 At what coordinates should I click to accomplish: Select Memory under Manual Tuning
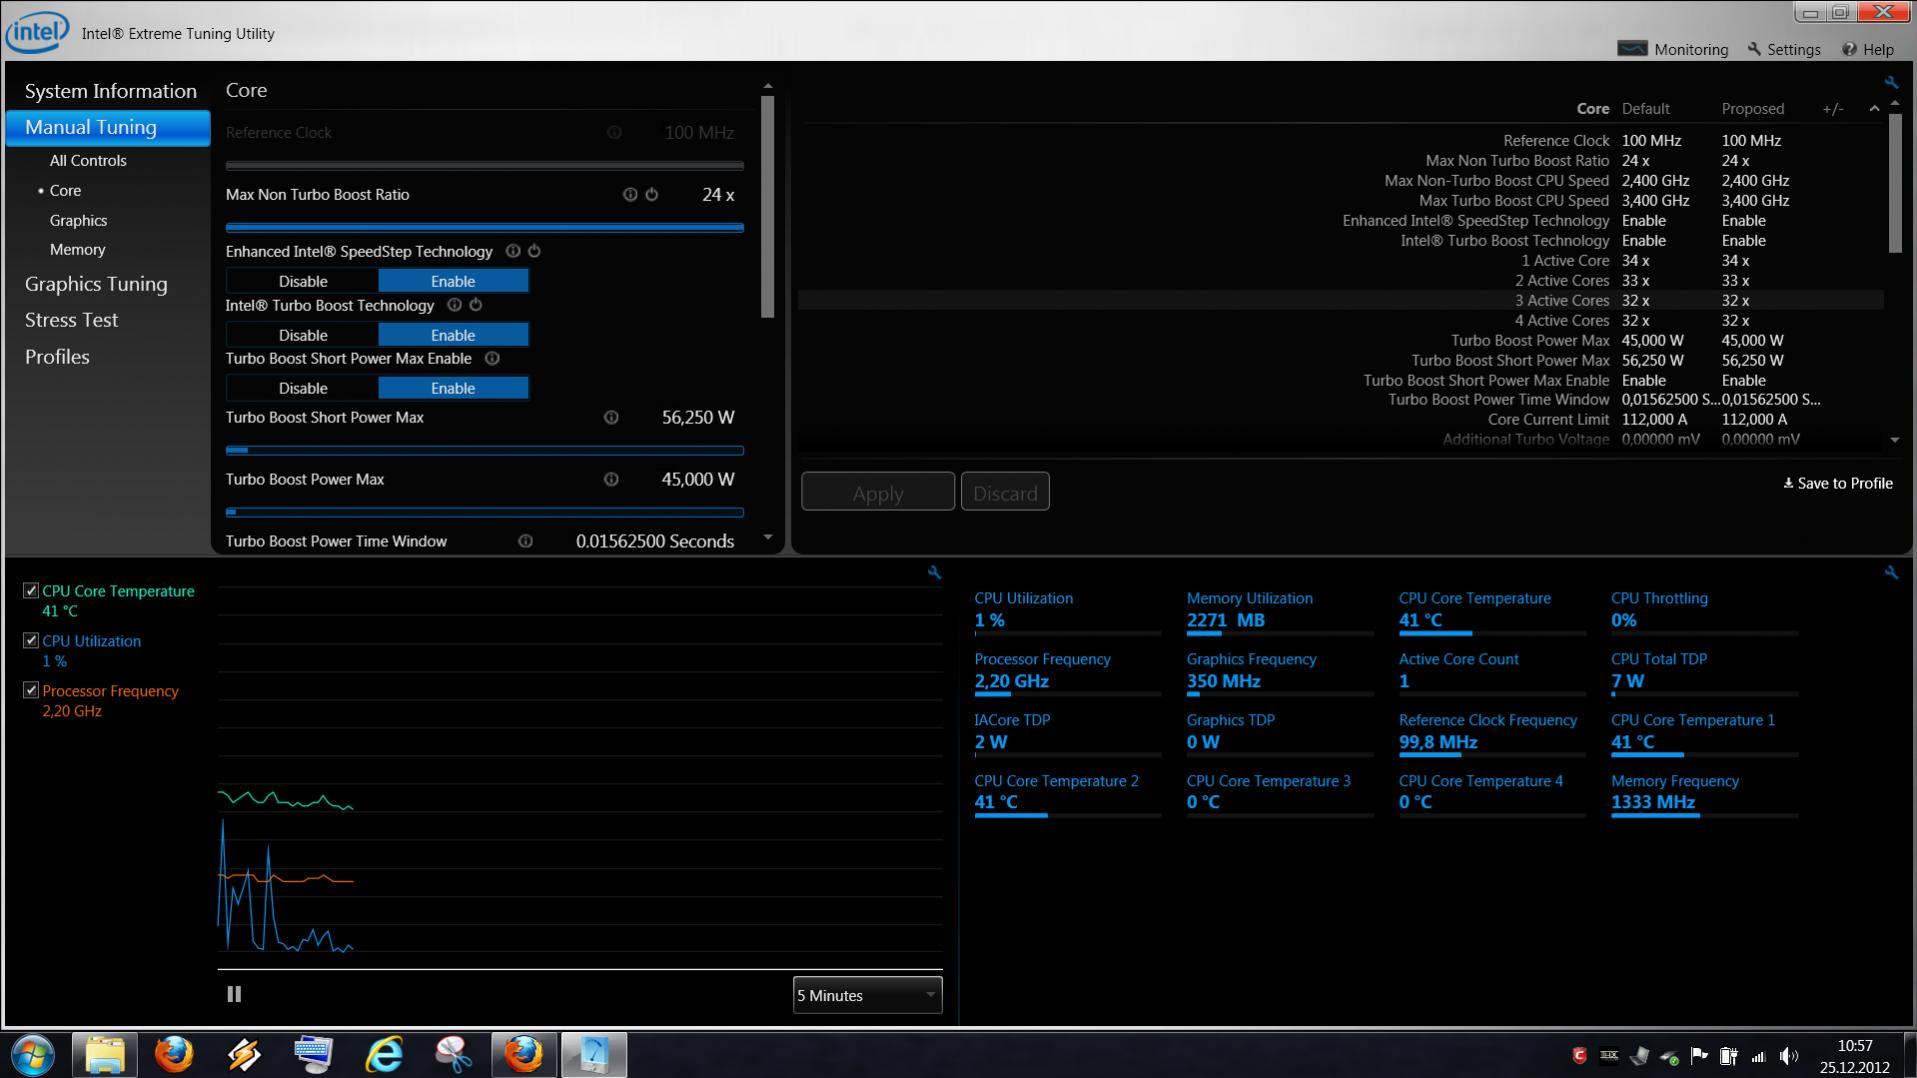[x=77, y=249]
